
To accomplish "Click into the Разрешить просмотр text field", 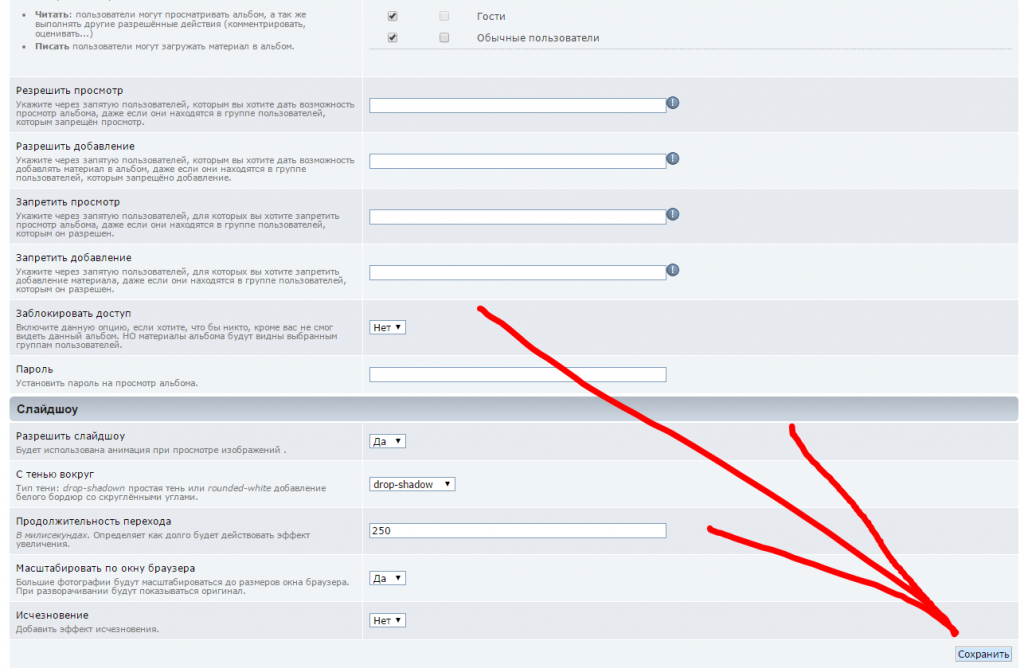I will click(x=517, y=105).
